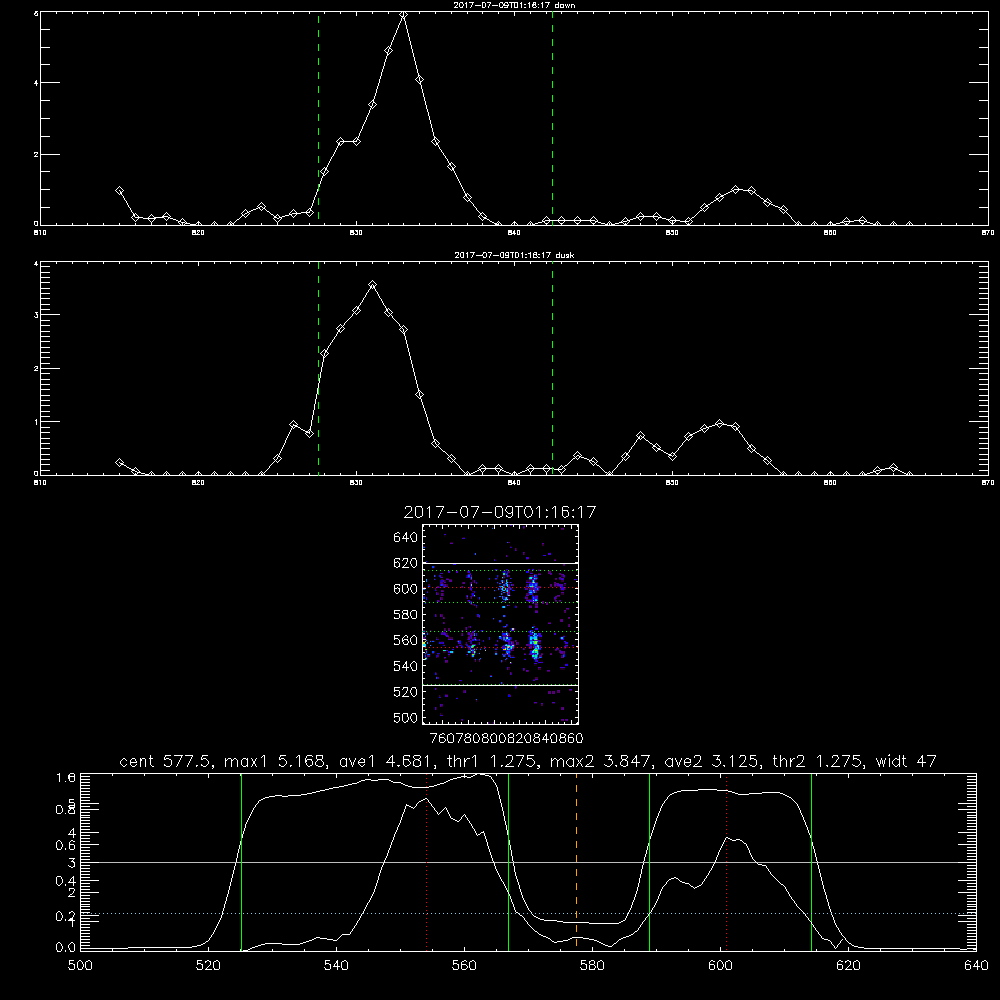Select the 'ave2 3.125' value in the profile title
Screen dimensions: 1000x1000
[x=712, y=761]
